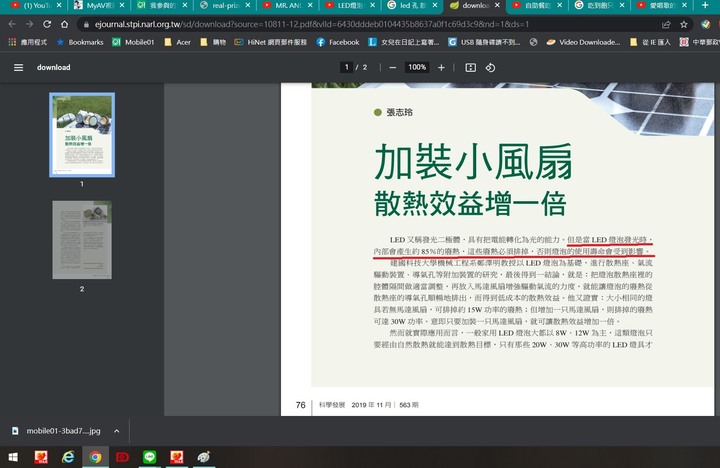Open the LINE app from the taskbar
Viewport: 720px width, 468px height.
[150, 457]
